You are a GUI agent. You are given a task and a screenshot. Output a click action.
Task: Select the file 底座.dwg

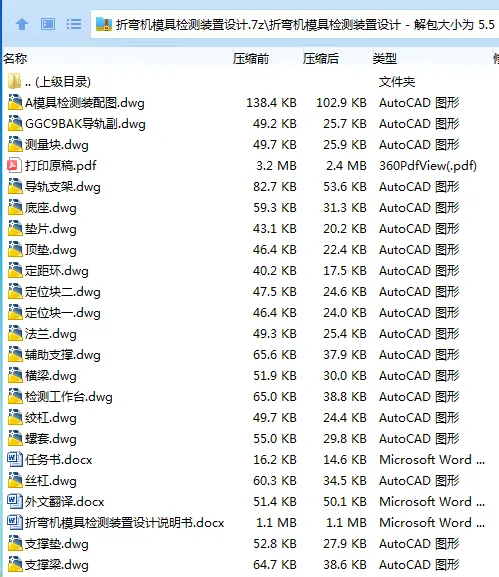(51, 208)
